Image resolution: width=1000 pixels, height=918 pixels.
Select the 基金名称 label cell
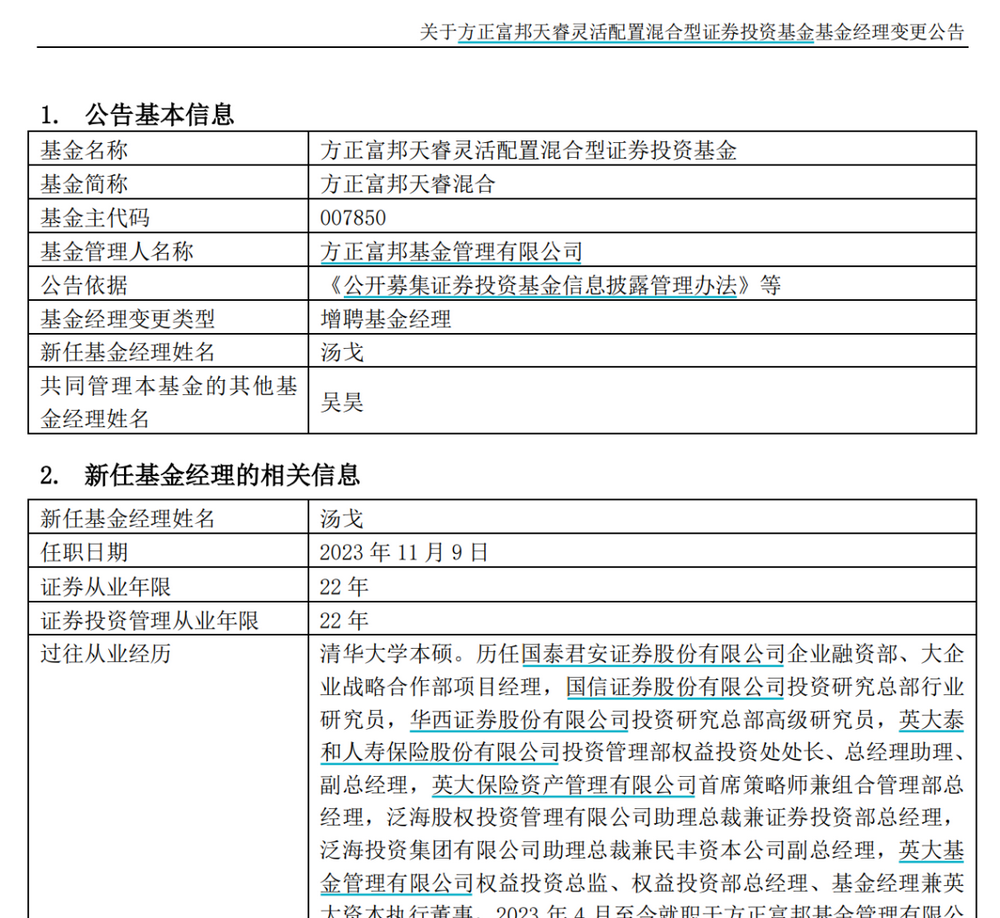168,149
